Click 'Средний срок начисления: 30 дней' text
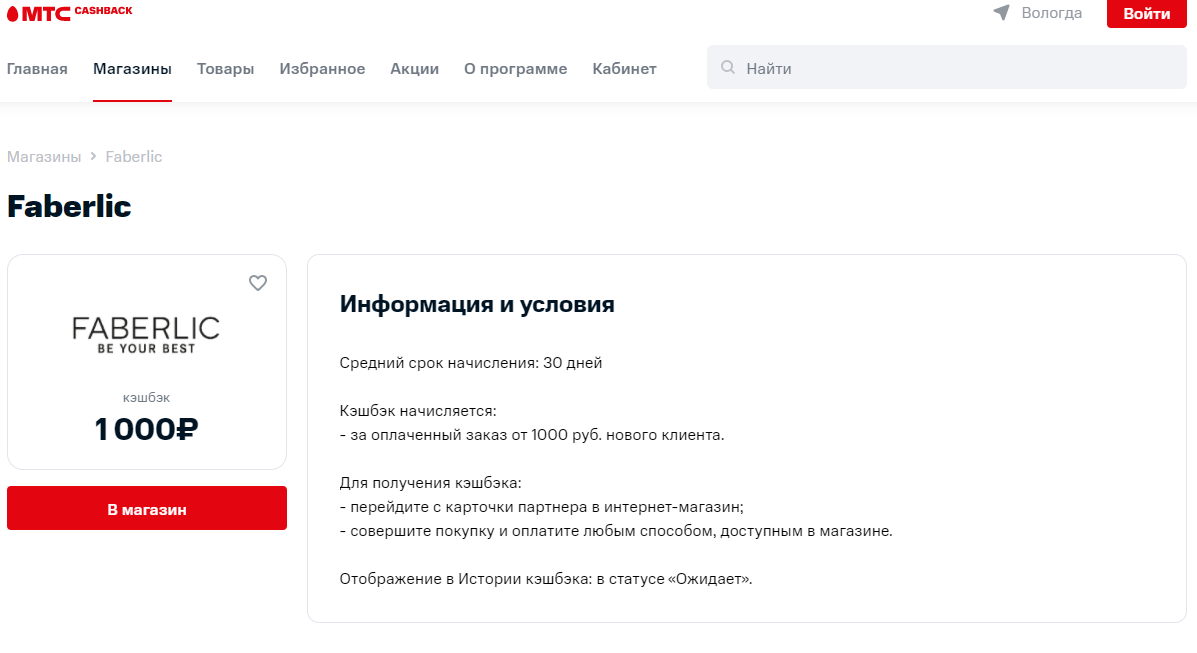The width and height of the screenshot is (1197, 653). pyautogui.click(x=471, y=363)
